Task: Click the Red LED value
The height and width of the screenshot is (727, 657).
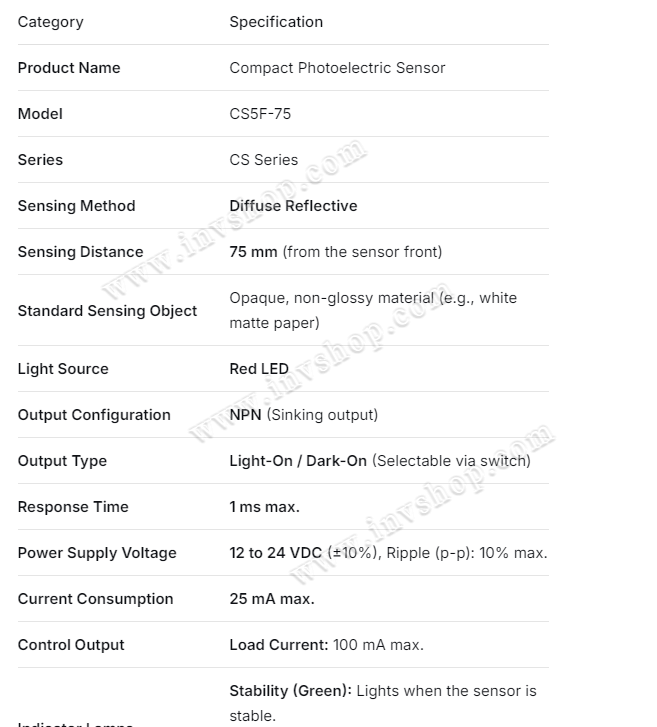Action: (259, 369)
